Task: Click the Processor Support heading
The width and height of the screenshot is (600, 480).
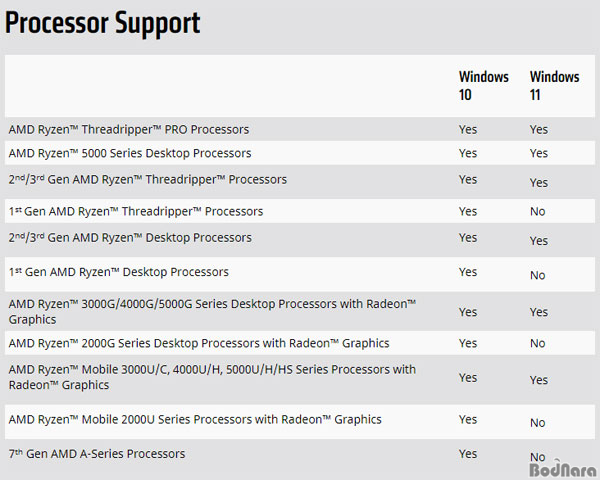Action: click(102, 24)
